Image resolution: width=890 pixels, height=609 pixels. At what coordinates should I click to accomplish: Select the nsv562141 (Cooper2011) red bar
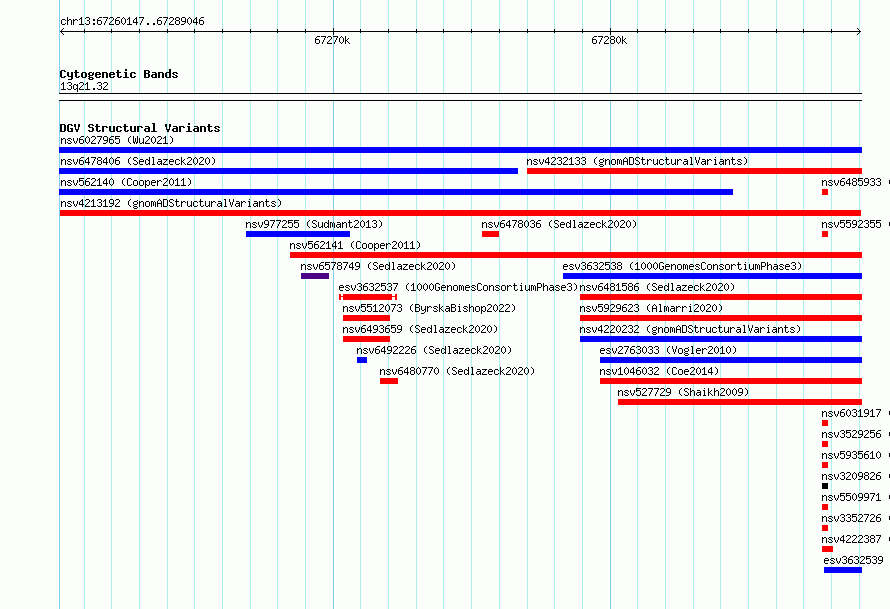[576, 255]
